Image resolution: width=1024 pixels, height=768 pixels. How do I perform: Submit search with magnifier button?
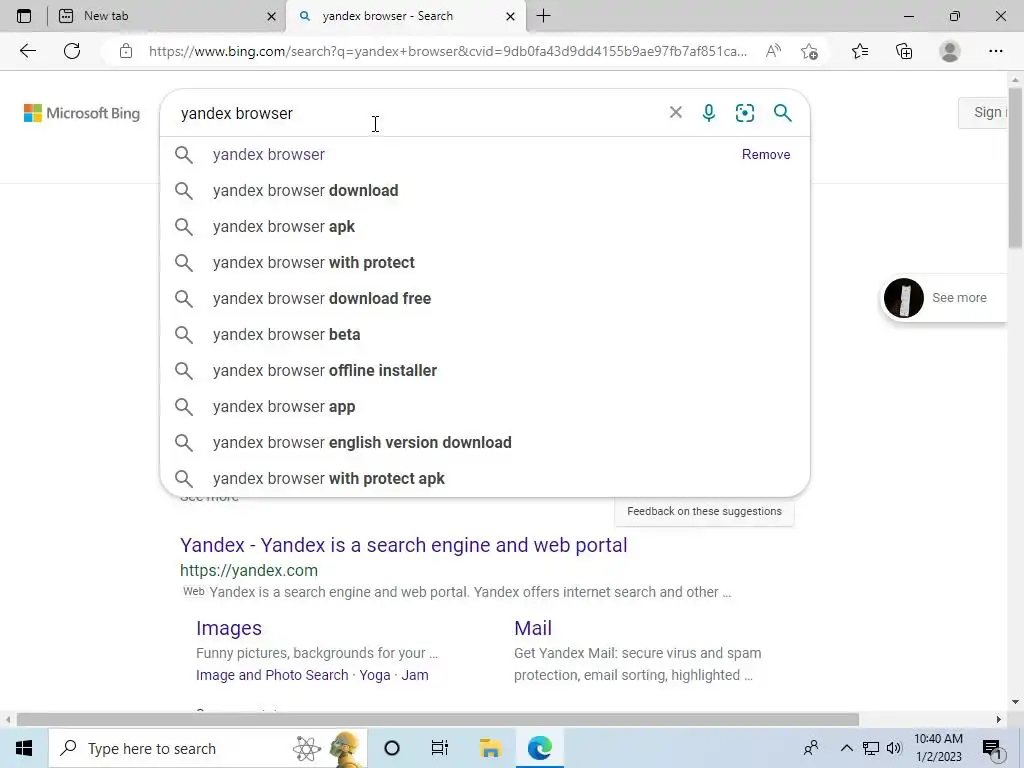(782, 112)
